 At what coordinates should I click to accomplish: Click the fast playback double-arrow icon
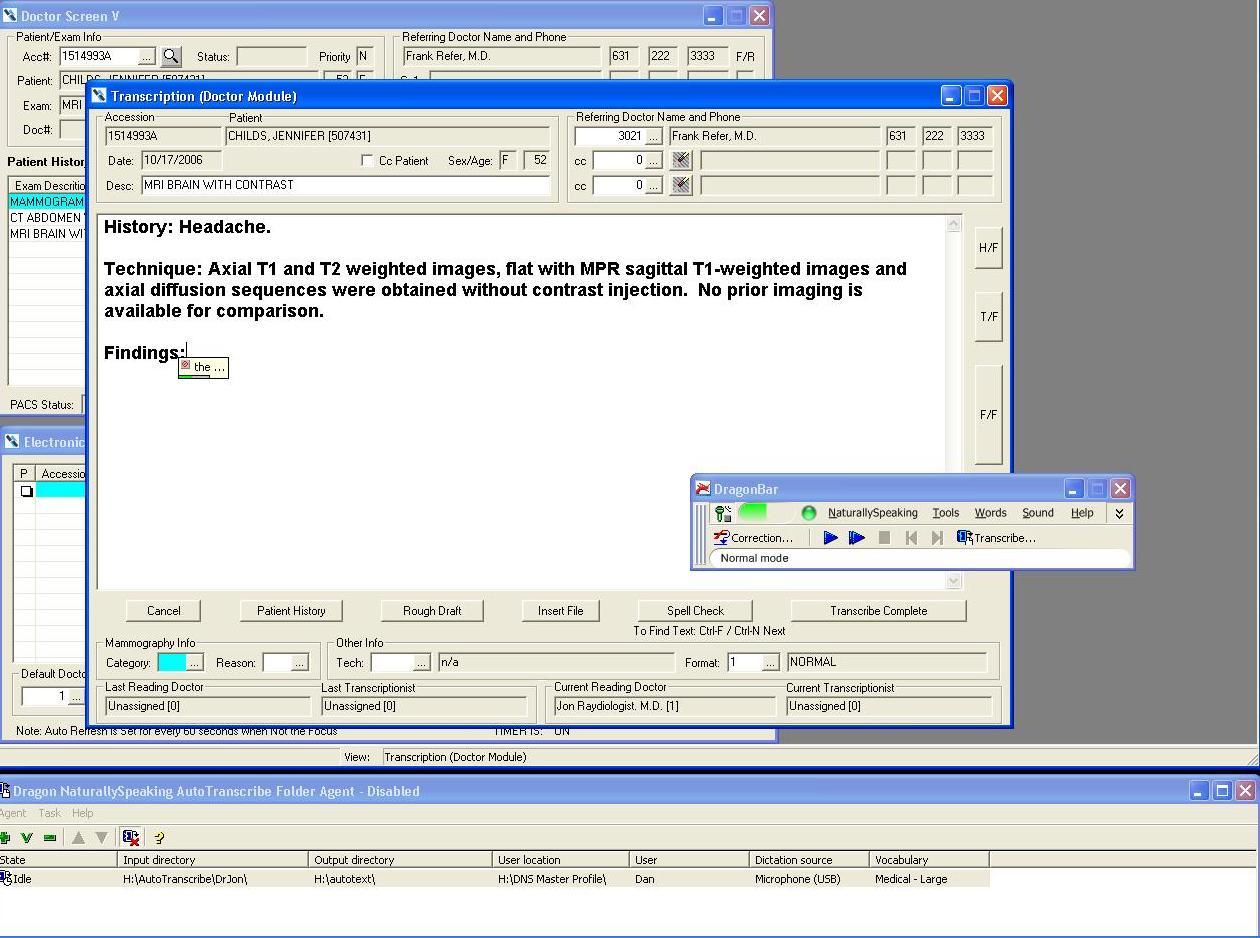click(x=857, y=538)
